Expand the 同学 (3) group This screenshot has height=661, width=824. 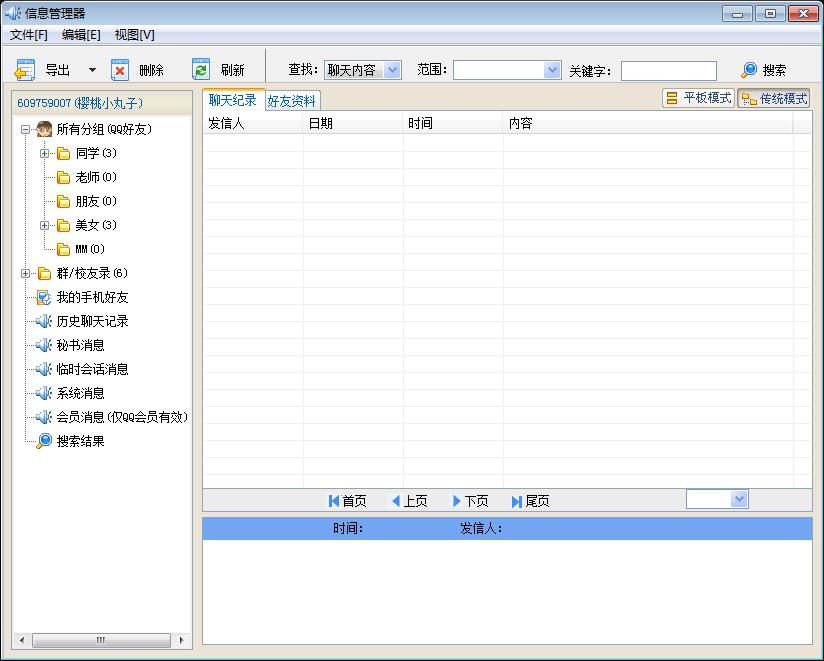point(45,153)
